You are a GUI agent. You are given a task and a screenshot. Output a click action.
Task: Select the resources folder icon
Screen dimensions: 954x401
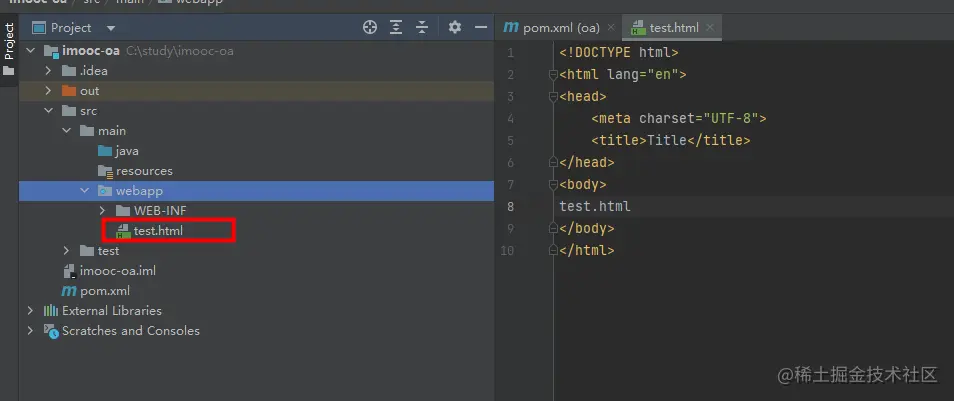(105, 171)
